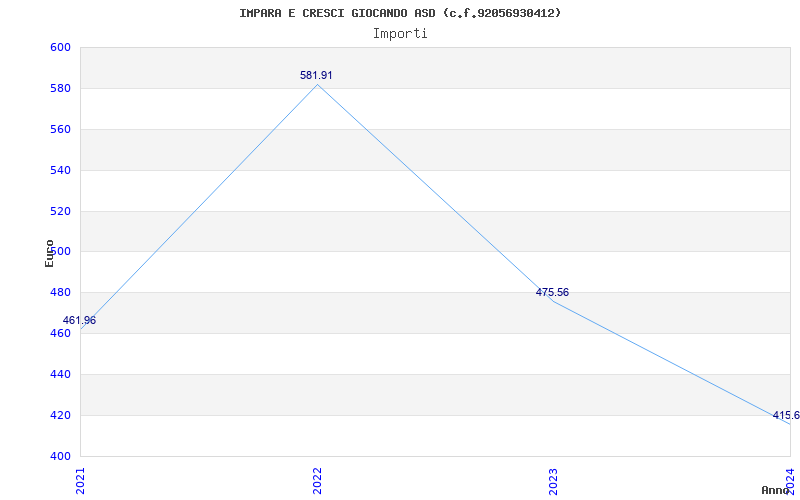The width and height of the screenshot is (800, 500).
Task: Click the Importi subtitle
Action: click(x=400, y=34)
